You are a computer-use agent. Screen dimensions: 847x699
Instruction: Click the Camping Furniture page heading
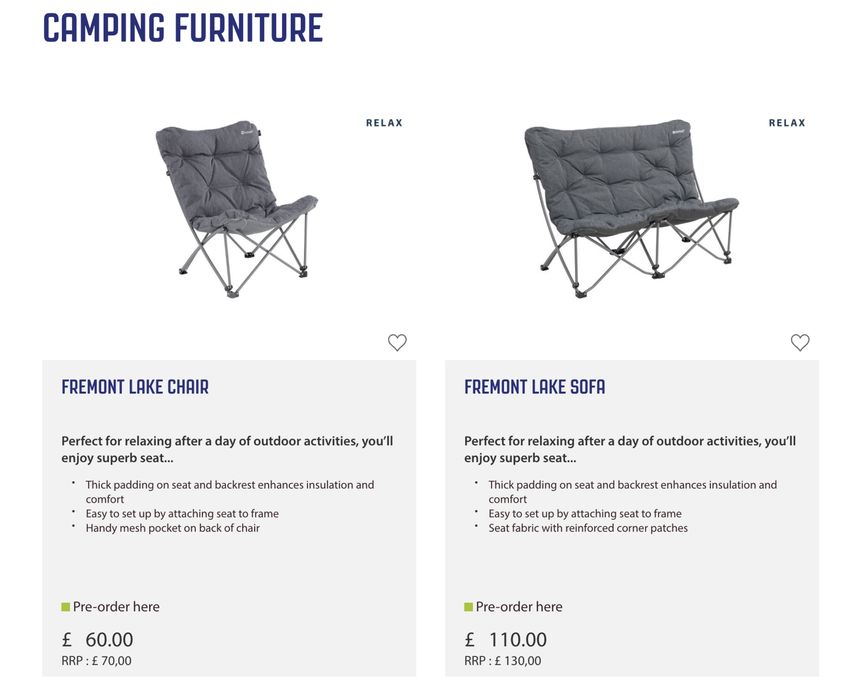click(183, 28)
